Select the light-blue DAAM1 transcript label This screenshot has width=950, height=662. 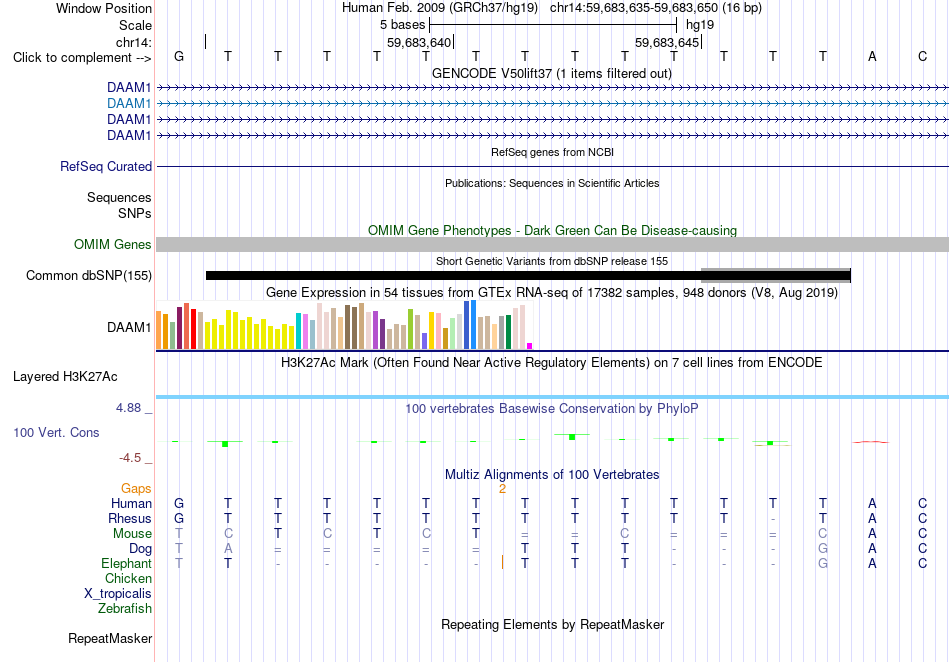[x=129, y=104]
